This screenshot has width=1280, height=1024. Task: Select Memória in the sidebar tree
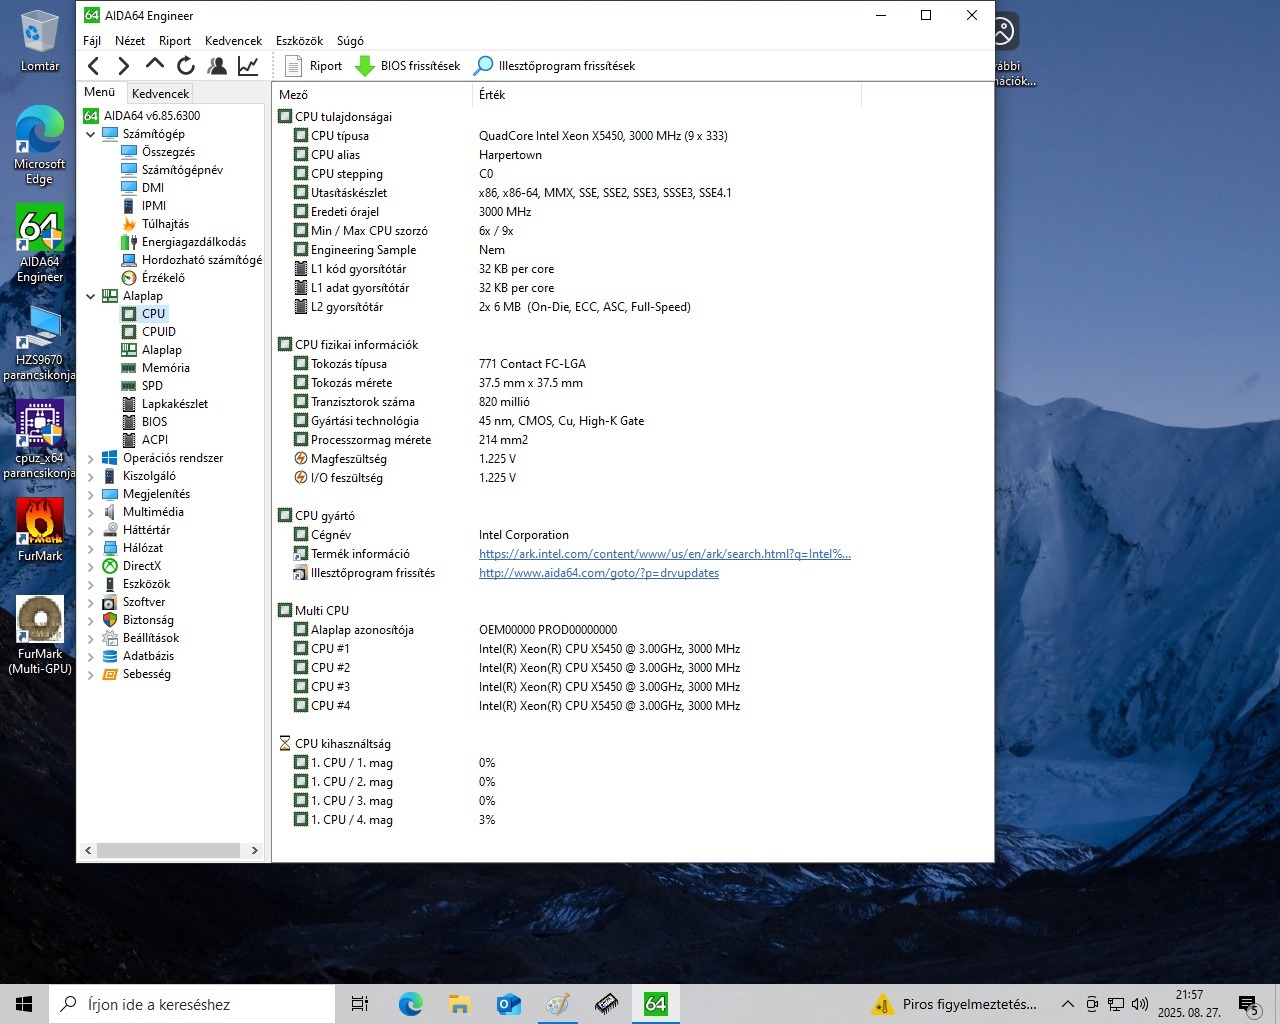[165, 368]
